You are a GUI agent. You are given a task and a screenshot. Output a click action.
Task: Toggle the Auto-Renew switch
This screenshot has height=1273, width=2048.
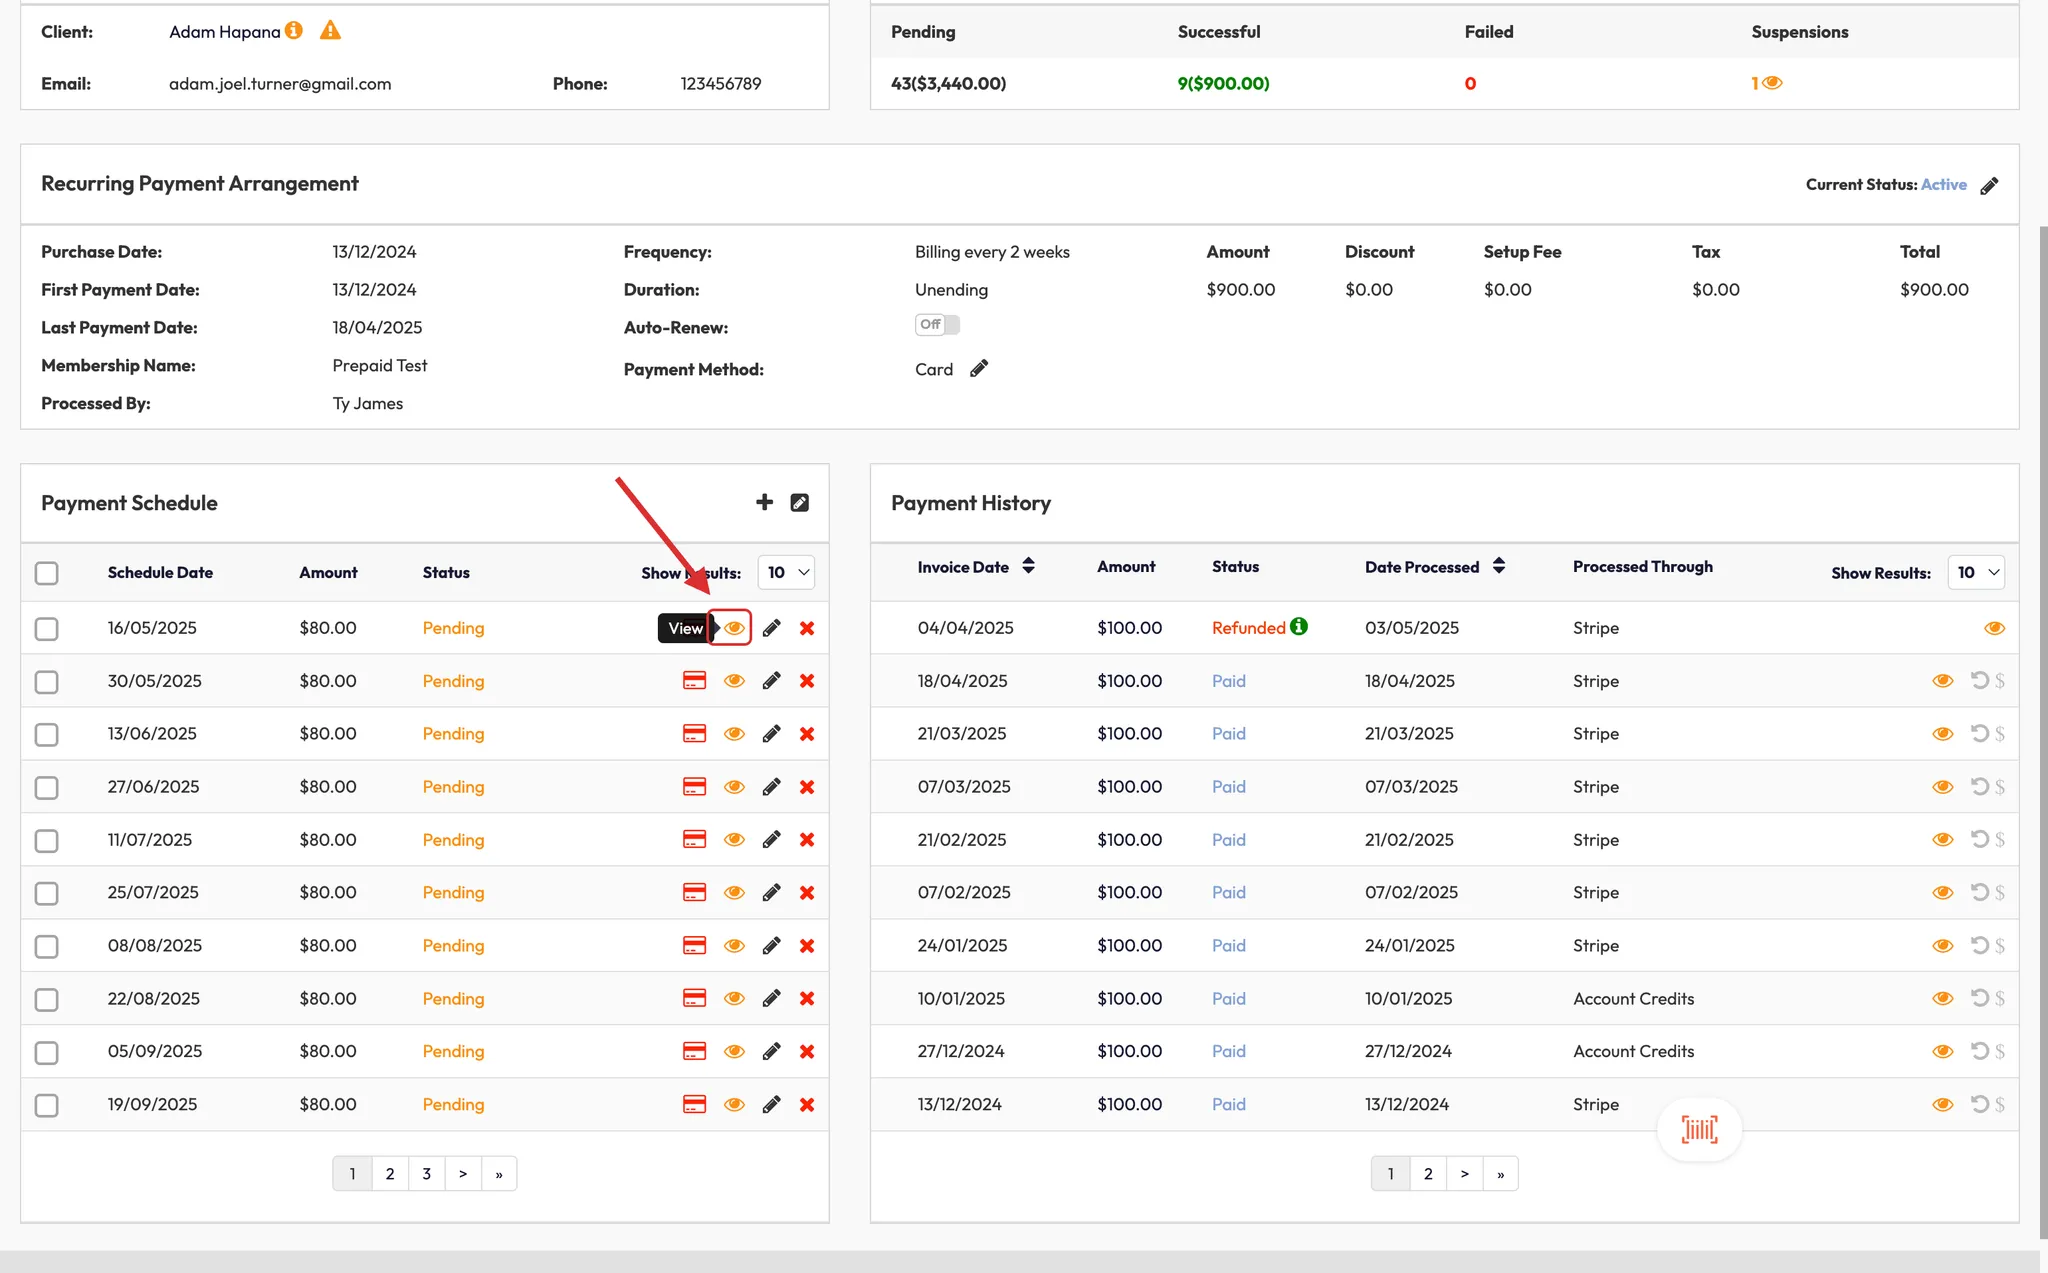tap(937, 325)
